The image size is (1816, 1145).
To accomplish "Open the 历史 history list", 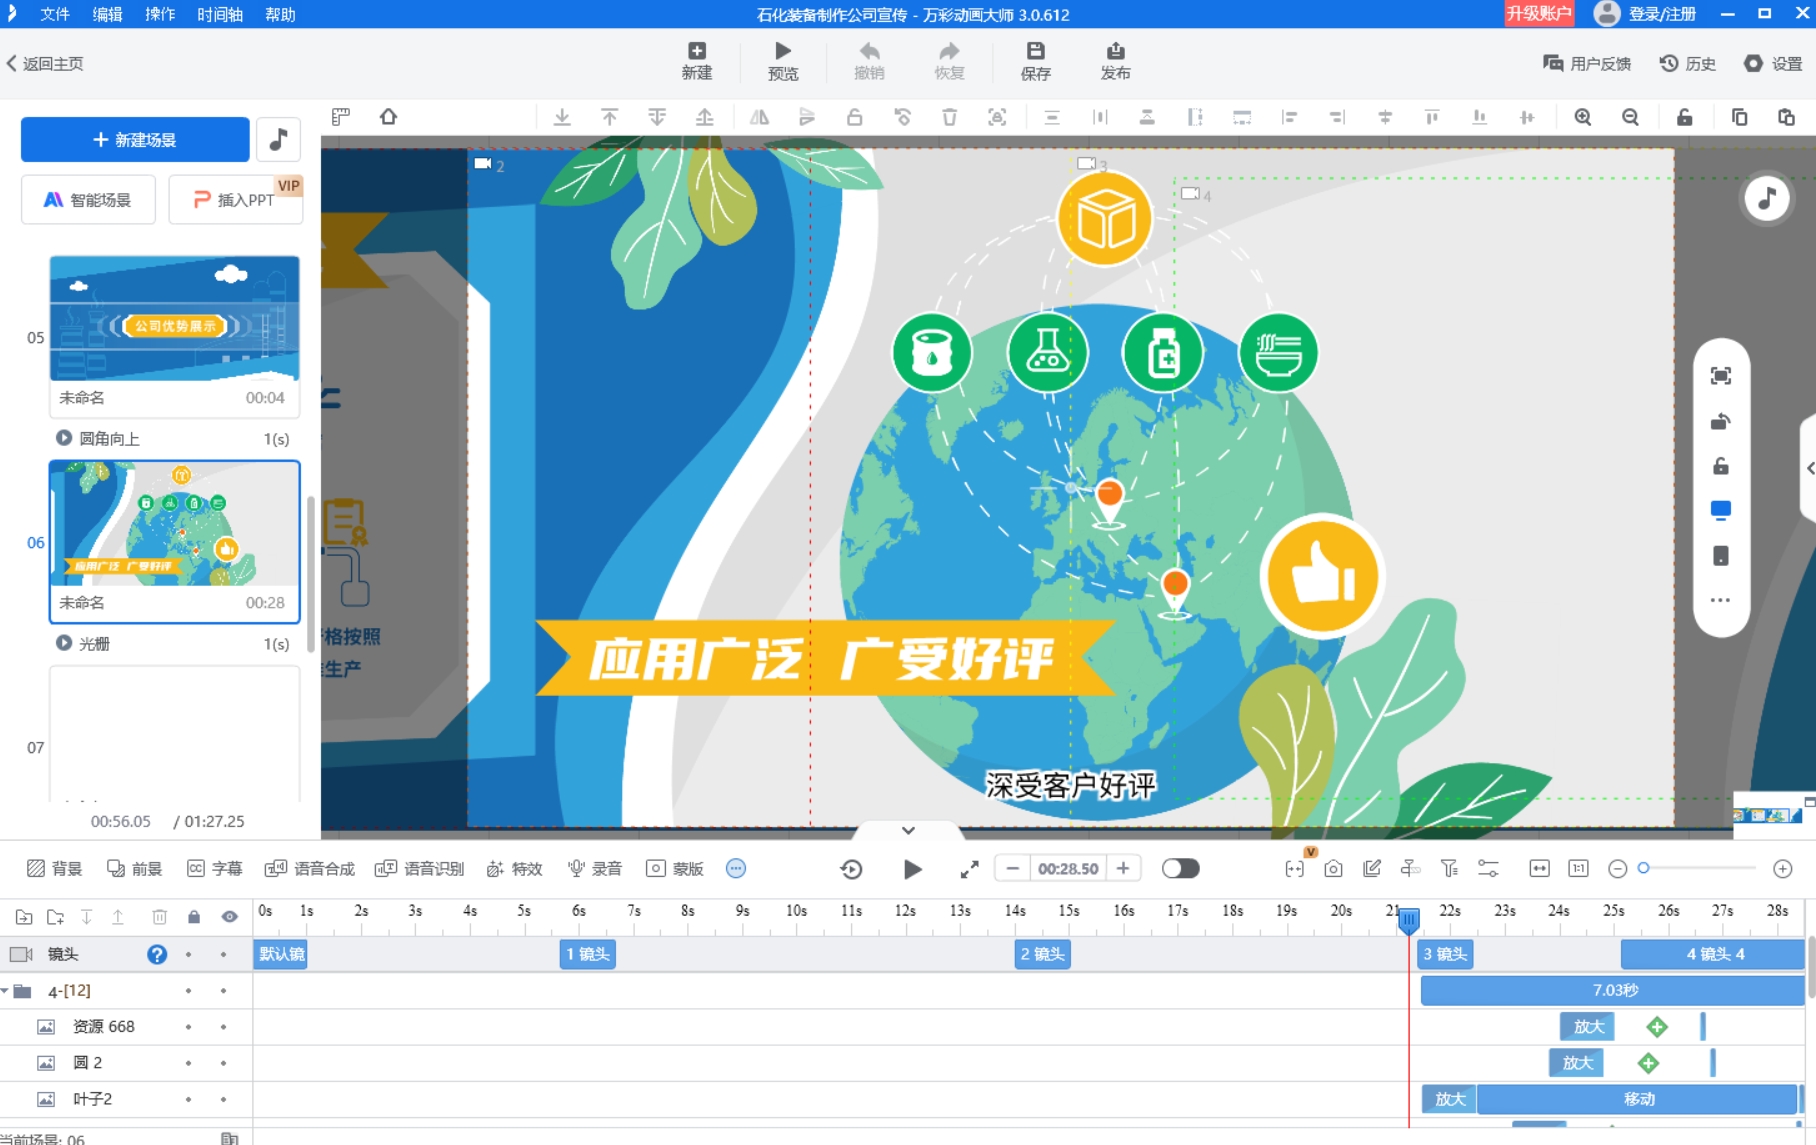I will click(1688, 63).
